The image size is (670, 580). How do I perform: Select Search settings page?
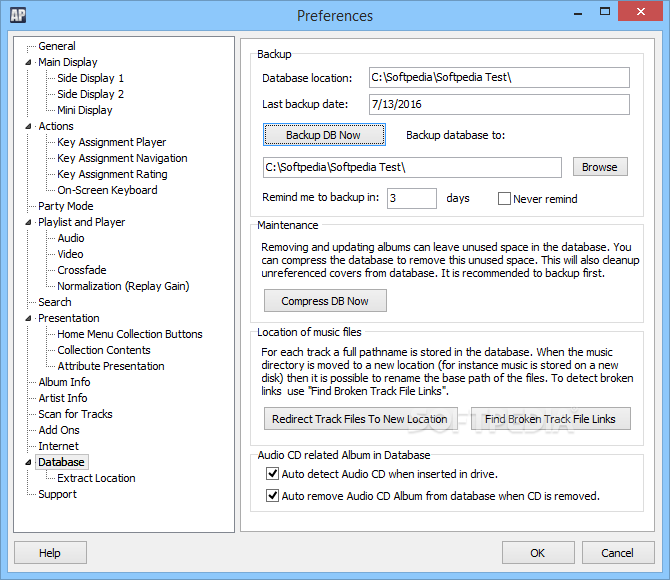(x=55, y=302)
